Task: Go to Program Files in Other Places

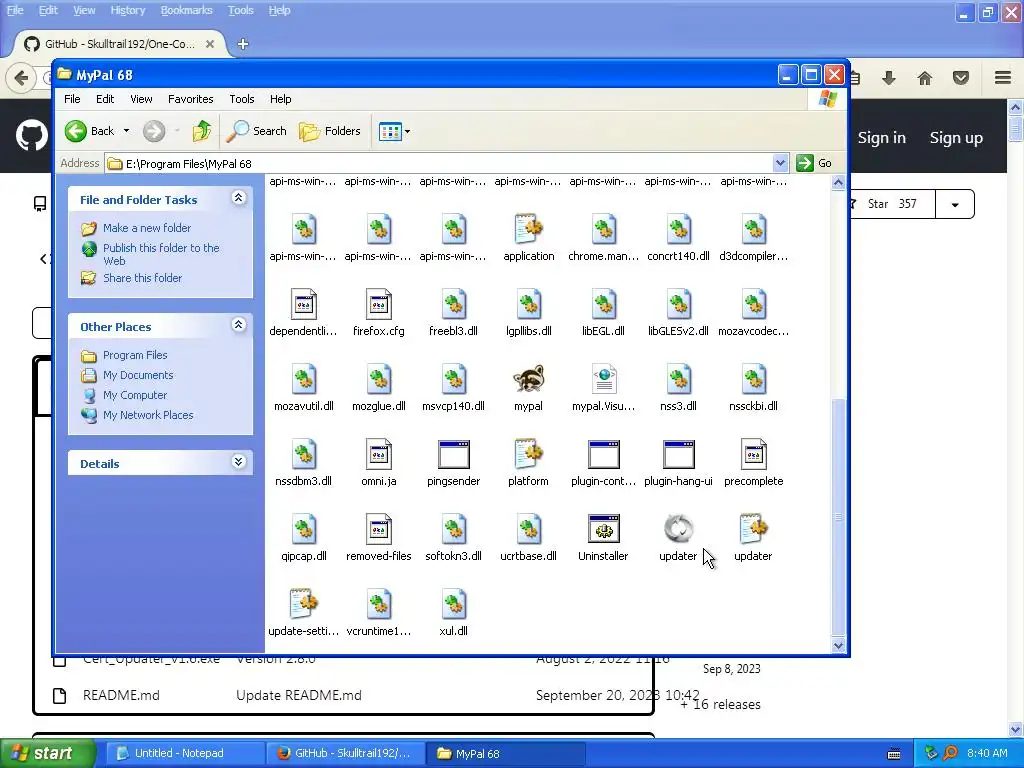Action: coord(135,355)
